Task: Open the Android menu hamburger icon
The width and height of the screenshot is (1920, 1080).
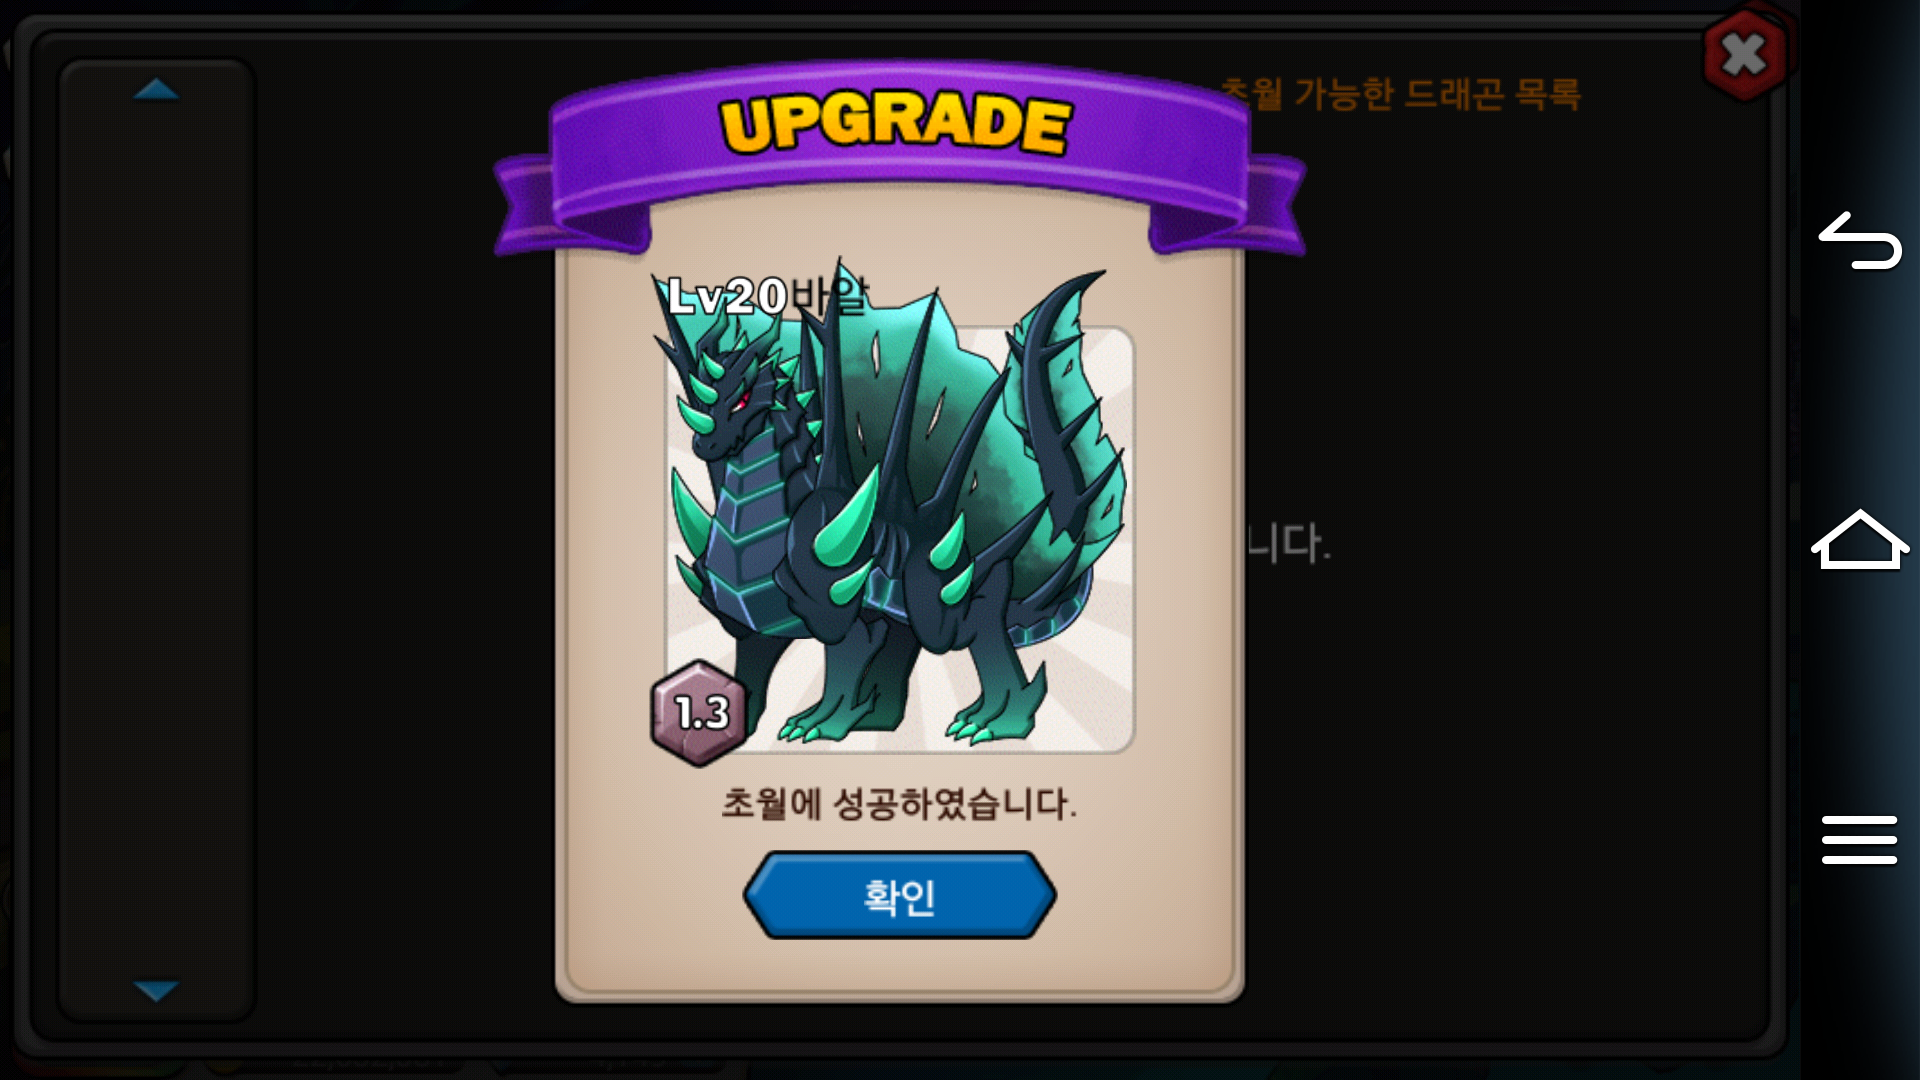Action: (1859, 839)
